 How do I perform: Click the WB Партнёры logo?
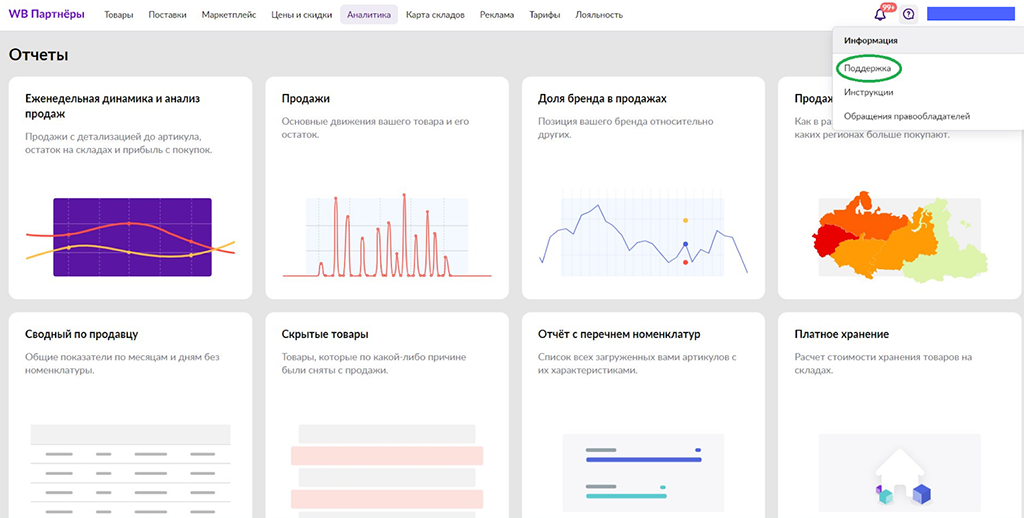tap(46, 14)
